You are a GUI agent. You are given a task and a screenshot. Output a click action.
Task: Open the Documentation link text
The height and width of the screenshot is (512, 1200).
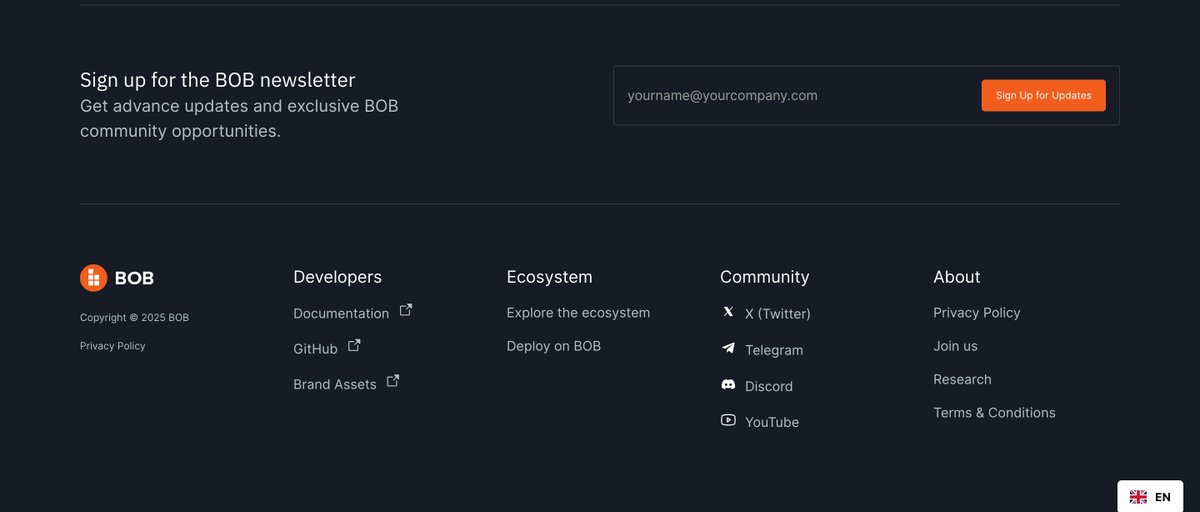pos(341,314)
